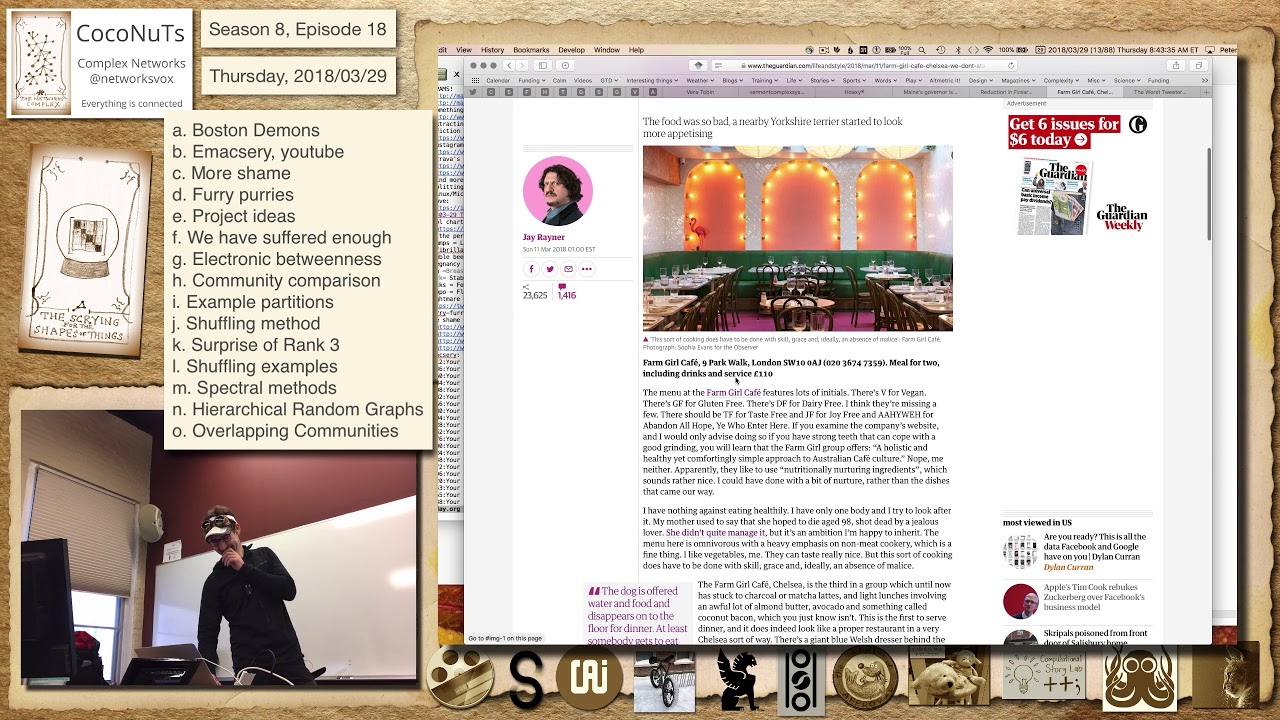Expand the Stories bookmarks folder
Image resolution: width=1280 pixels, height=720 pixels.
pyautogui.click(x=824, y=81)
